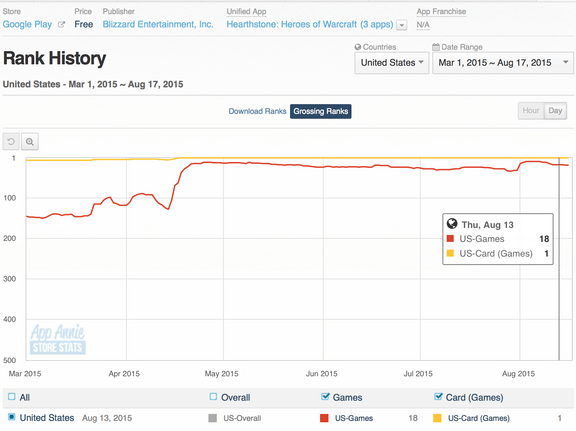Click the magnifier zoom icon
This screenshot has width=576, height=431.
[x=30, y=141]
